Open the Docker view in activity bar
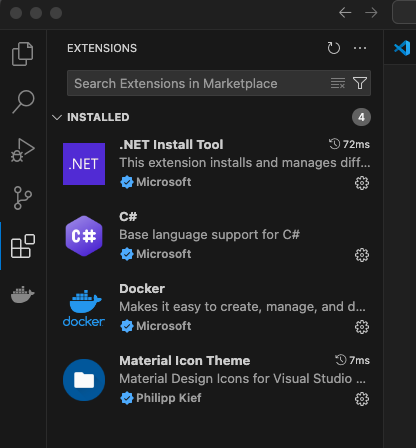This screenshot has height=448, width=416. tap(23, 294)
